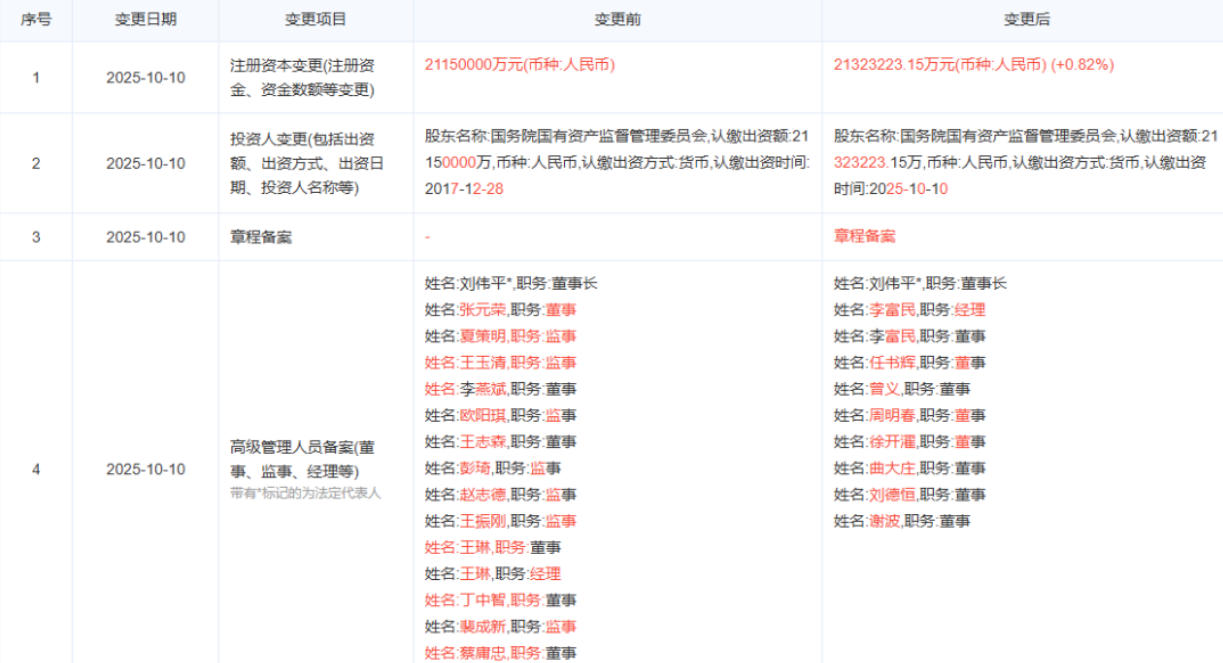The width and height of the screenshot is (1223, 663).
Task: Click the 序号 column header
Action: [x=36, y=20]
